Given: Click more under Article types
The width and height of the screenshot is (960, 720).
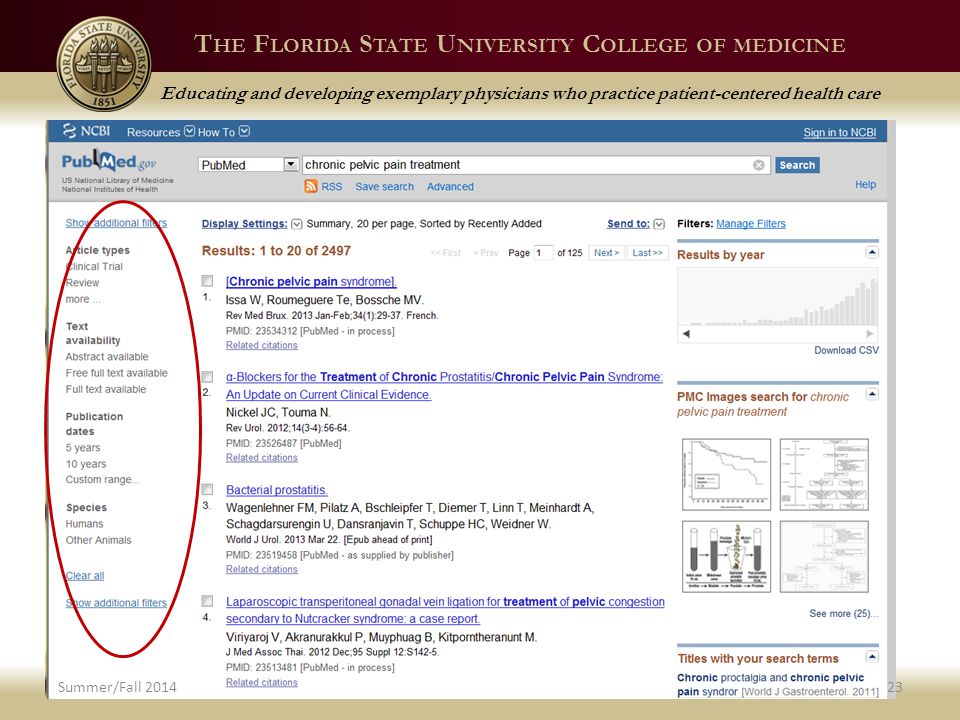Looking at the screenshot, I should tap(83, 299).
